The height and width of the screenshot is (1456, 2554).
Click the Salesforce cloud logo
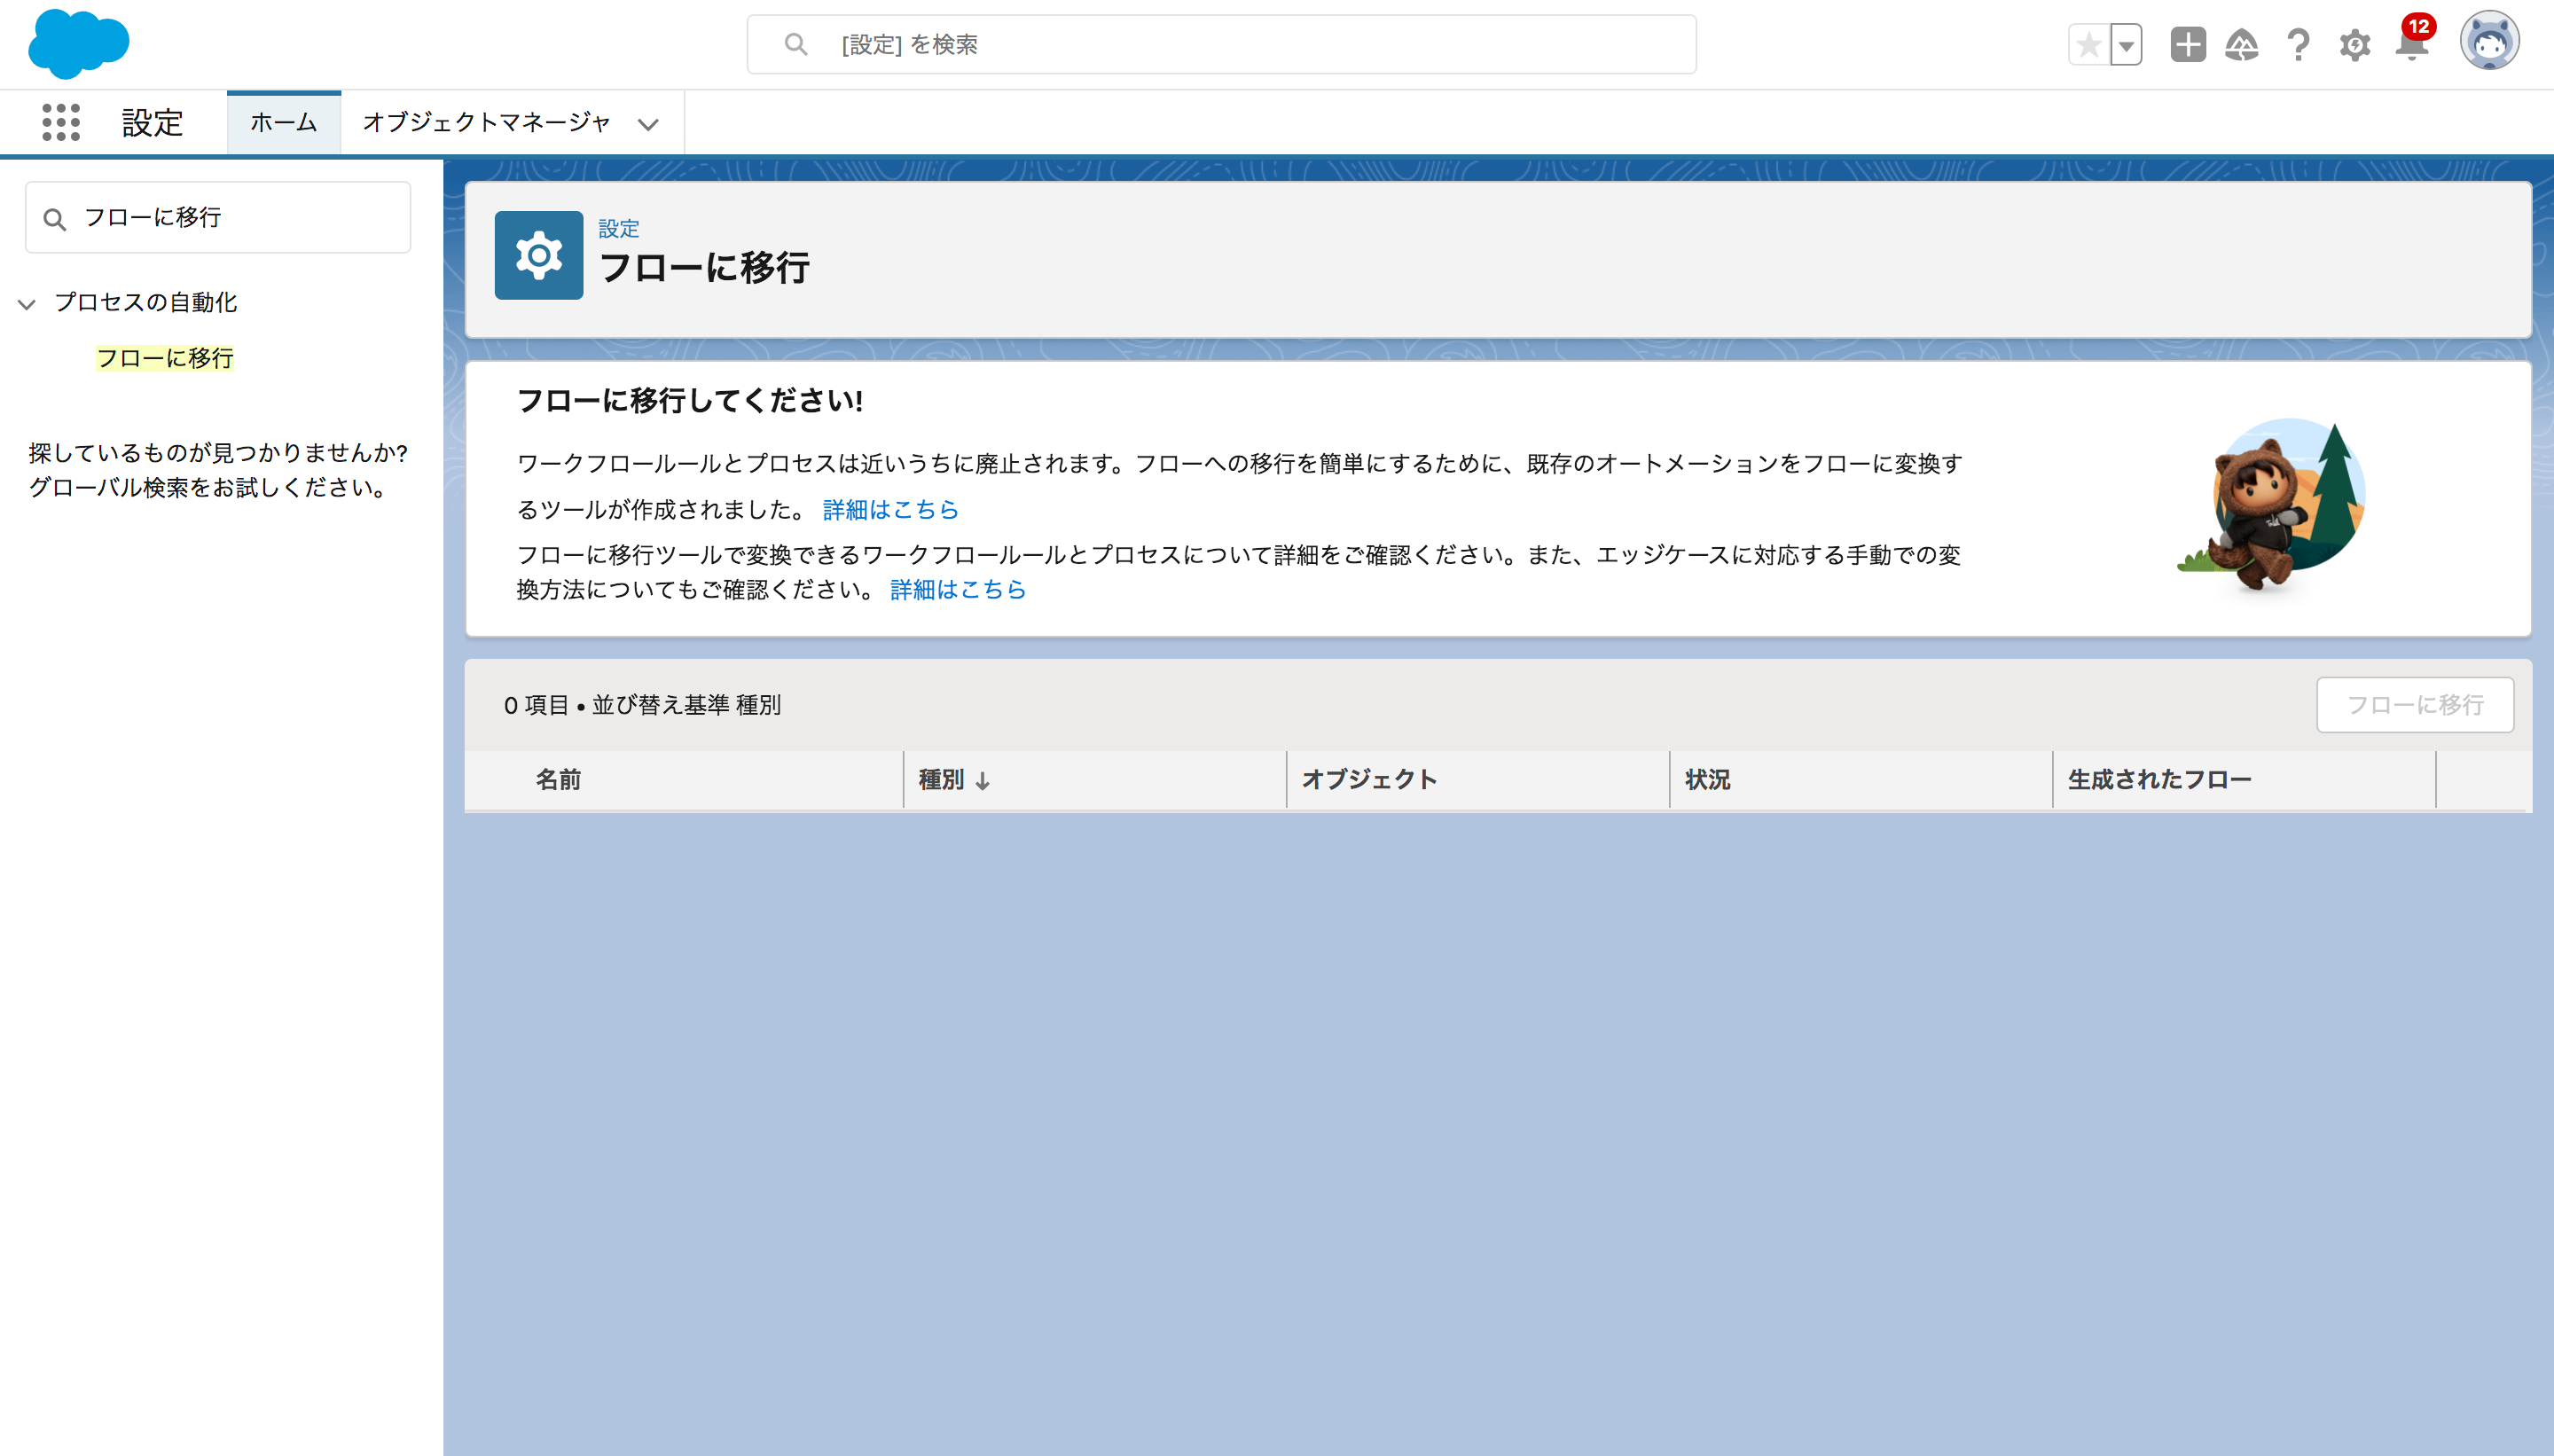(x=78, y=44)
